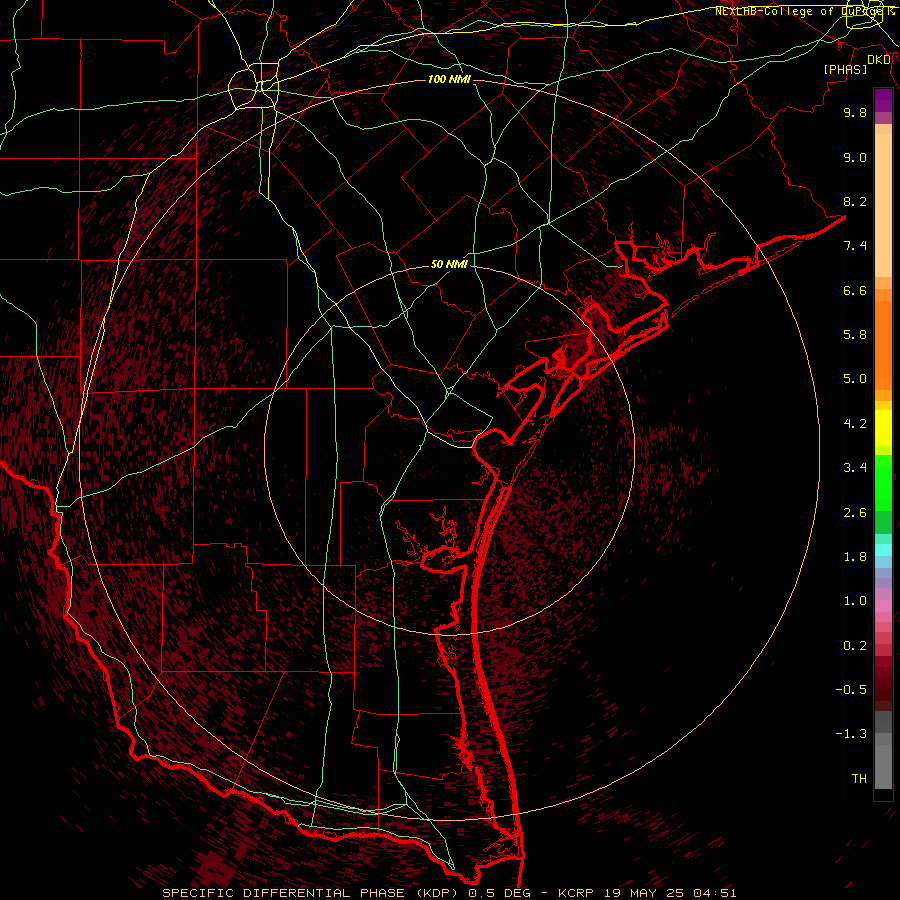The image size is (900, 900).
Task: Click the 4.2 legend value
Action: [855, 424]
